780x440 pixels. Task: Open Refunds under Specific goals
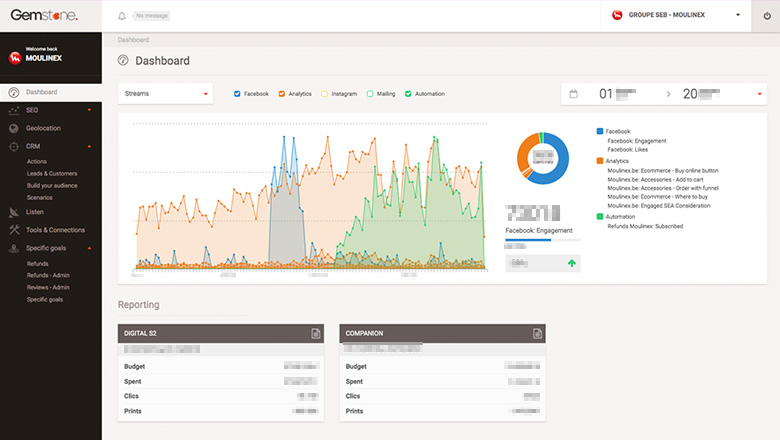tap(38, 264)
